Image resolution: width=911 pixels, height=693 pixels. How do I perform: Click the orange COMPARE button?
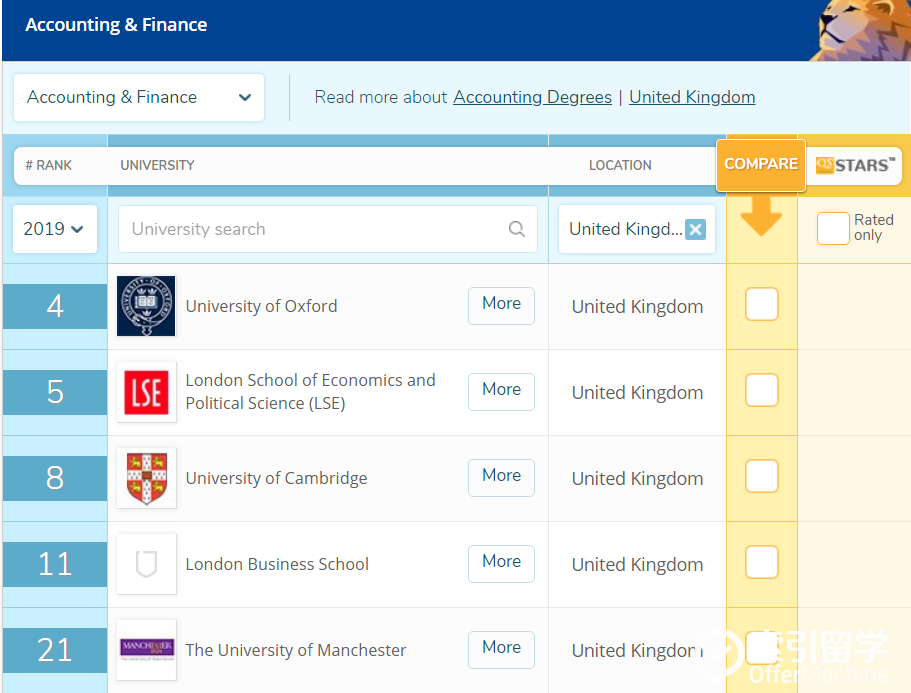[x=761, y=165]
